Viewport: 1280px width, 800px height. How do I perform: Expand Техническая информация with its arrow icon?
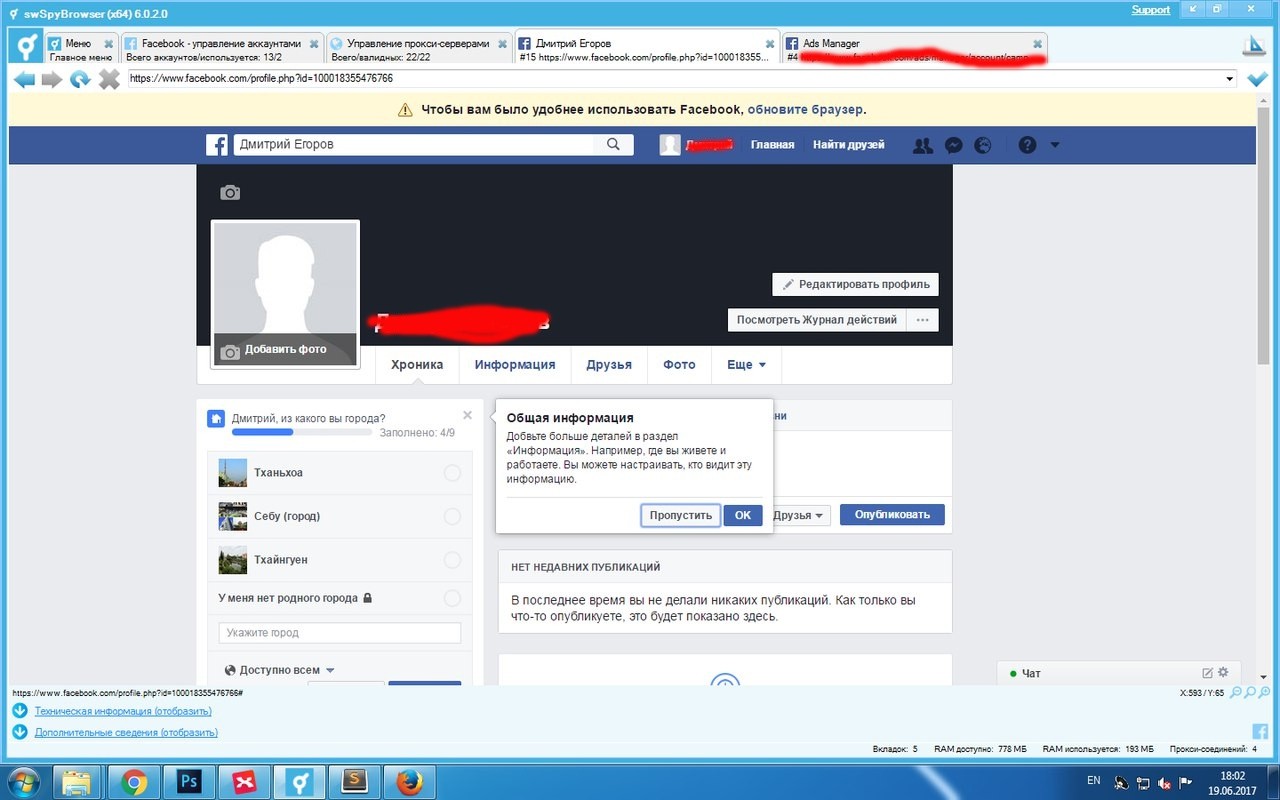pyautogui.click(x=20, y=711)
